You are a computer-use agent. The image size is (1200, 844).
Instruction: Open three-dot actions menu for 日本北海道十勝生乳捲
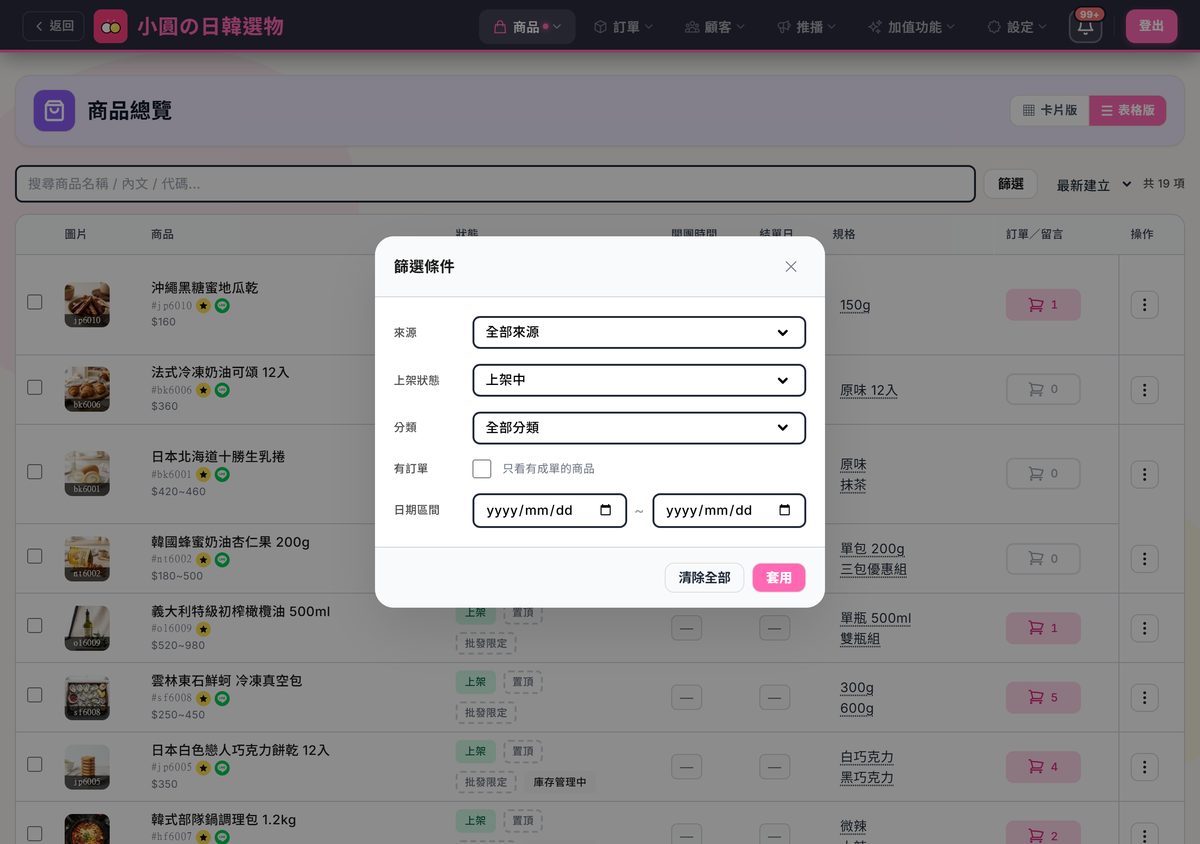[x=1145, y=474]
